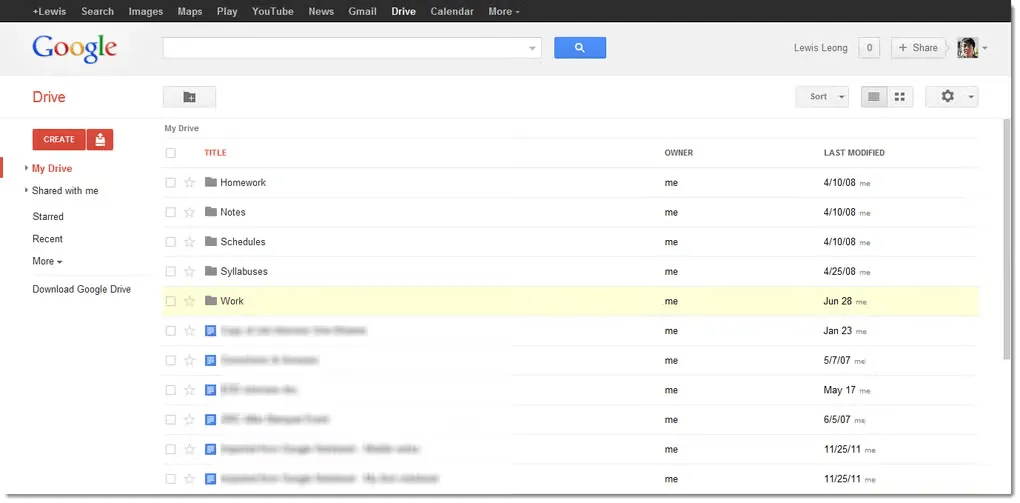
Task: Check the Notes folder checkbox
Action: [x=170, y=212]
